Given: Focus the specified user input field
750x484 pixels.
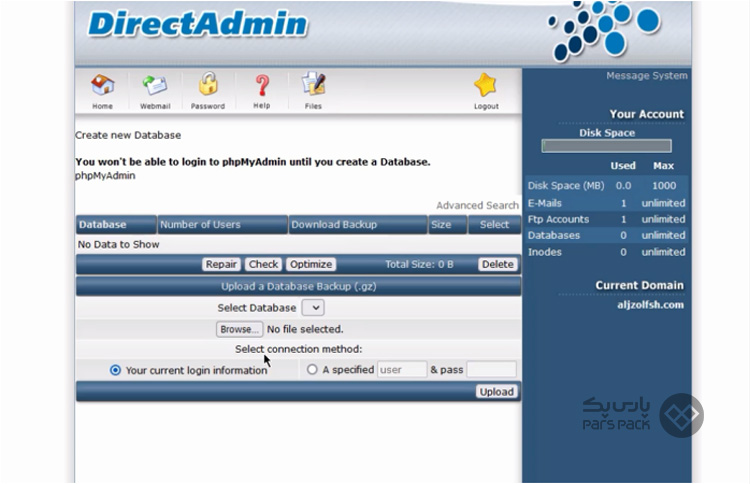Looking at the screenshot, I should (402, 370).
